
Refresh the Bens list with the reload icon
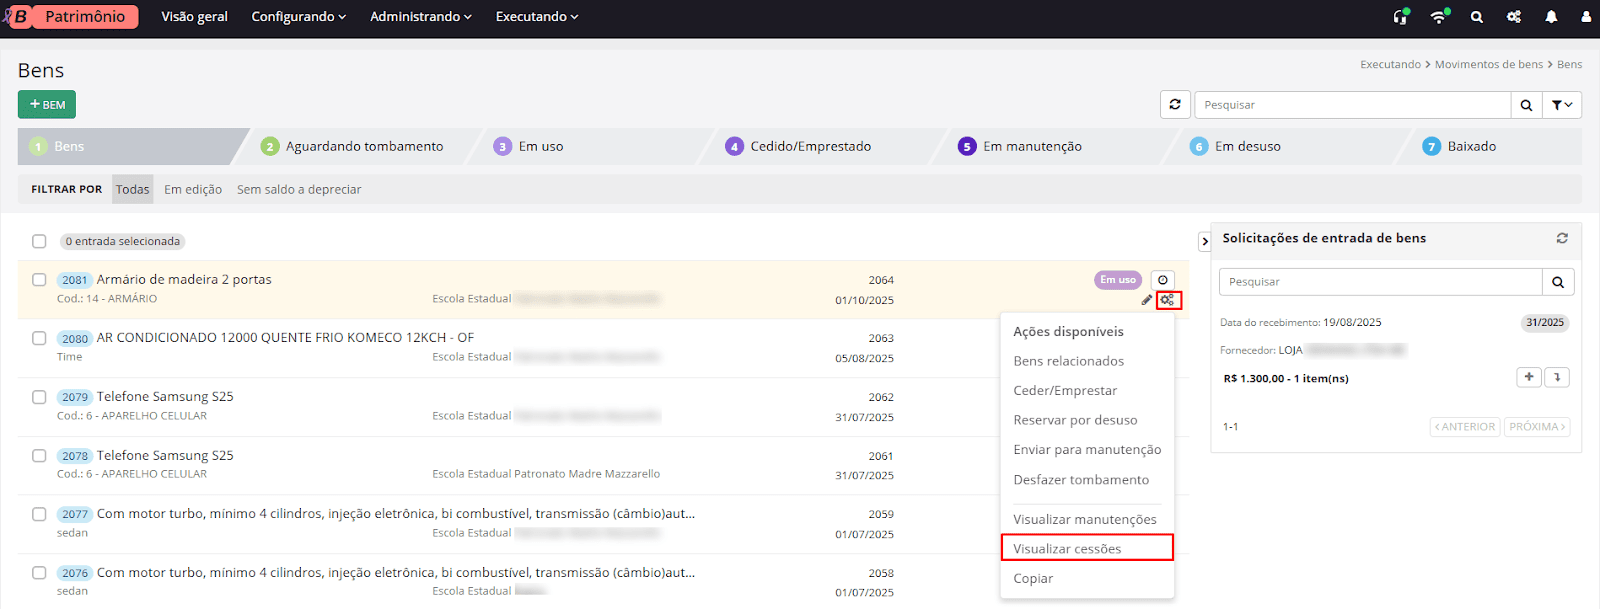(1175, 104)
